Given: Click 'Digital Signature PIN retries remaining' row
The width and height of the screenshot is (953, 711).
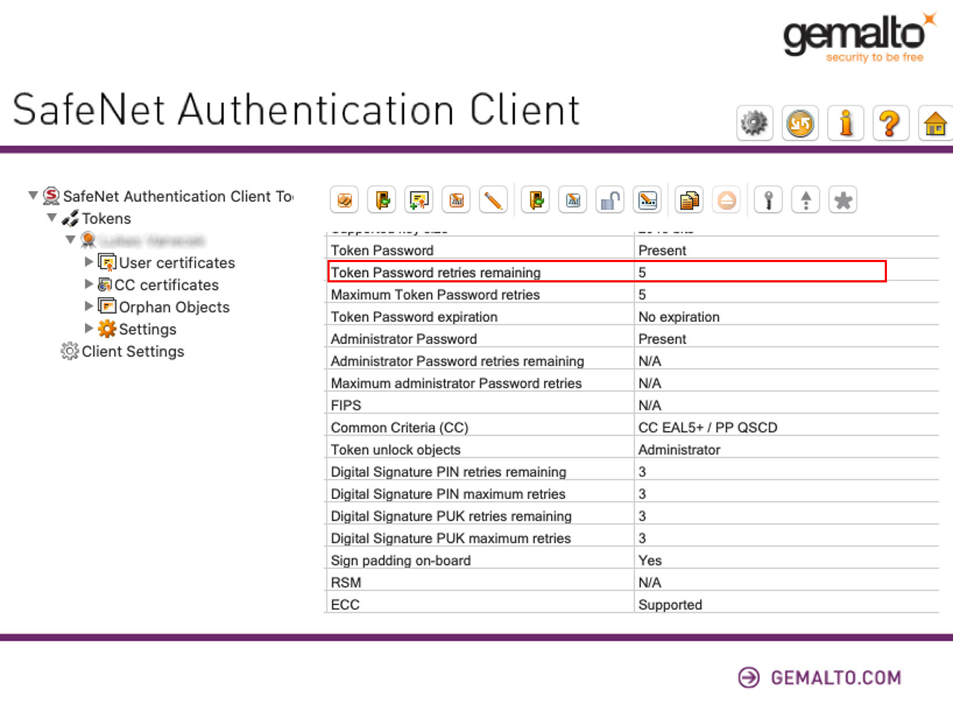Looking at the screenshot, I should pos(632,472).
